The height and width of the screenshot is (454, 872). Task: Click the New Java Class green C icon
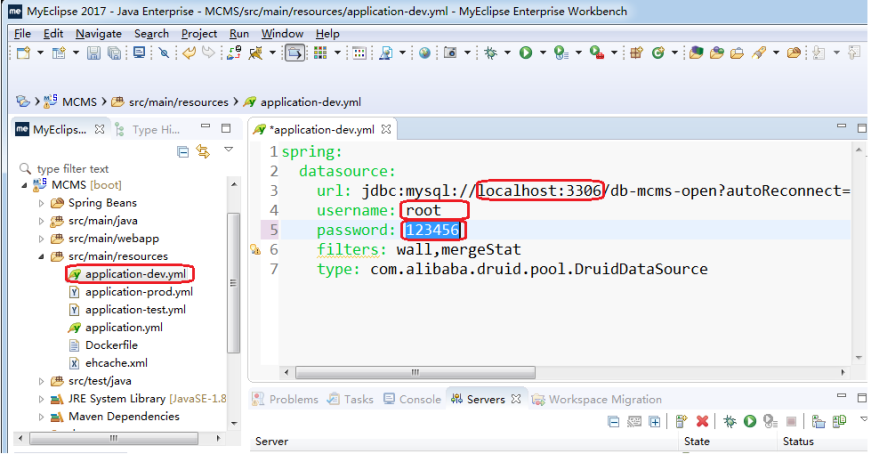click(658, 53)
